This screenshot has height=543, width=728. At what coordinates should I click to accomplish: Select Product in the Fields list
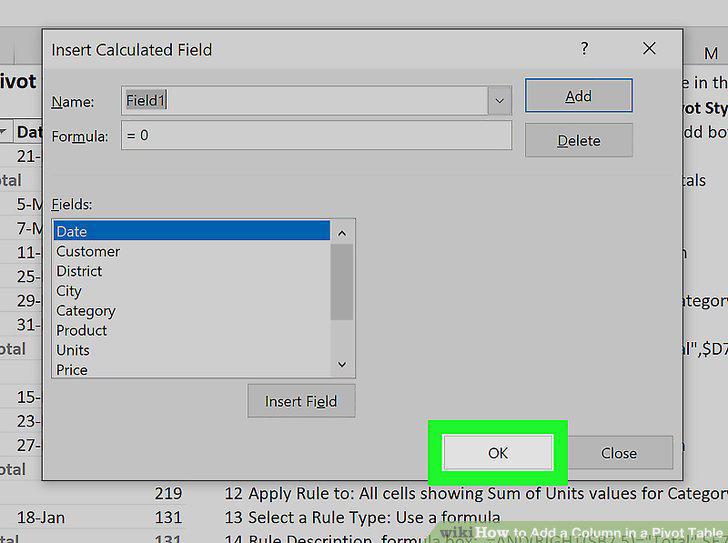[x=192, y=330]
